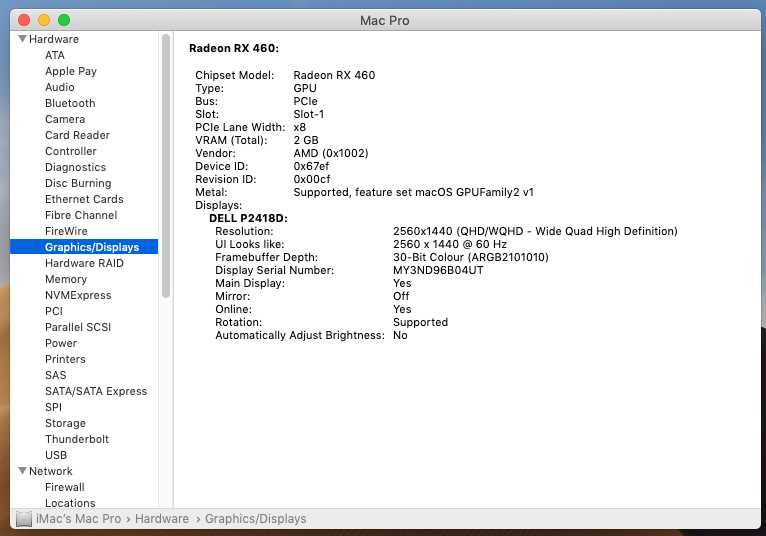Click the 2560x1440 QHD/WQHD resolution value
The image size is (766, 536).
535,231
